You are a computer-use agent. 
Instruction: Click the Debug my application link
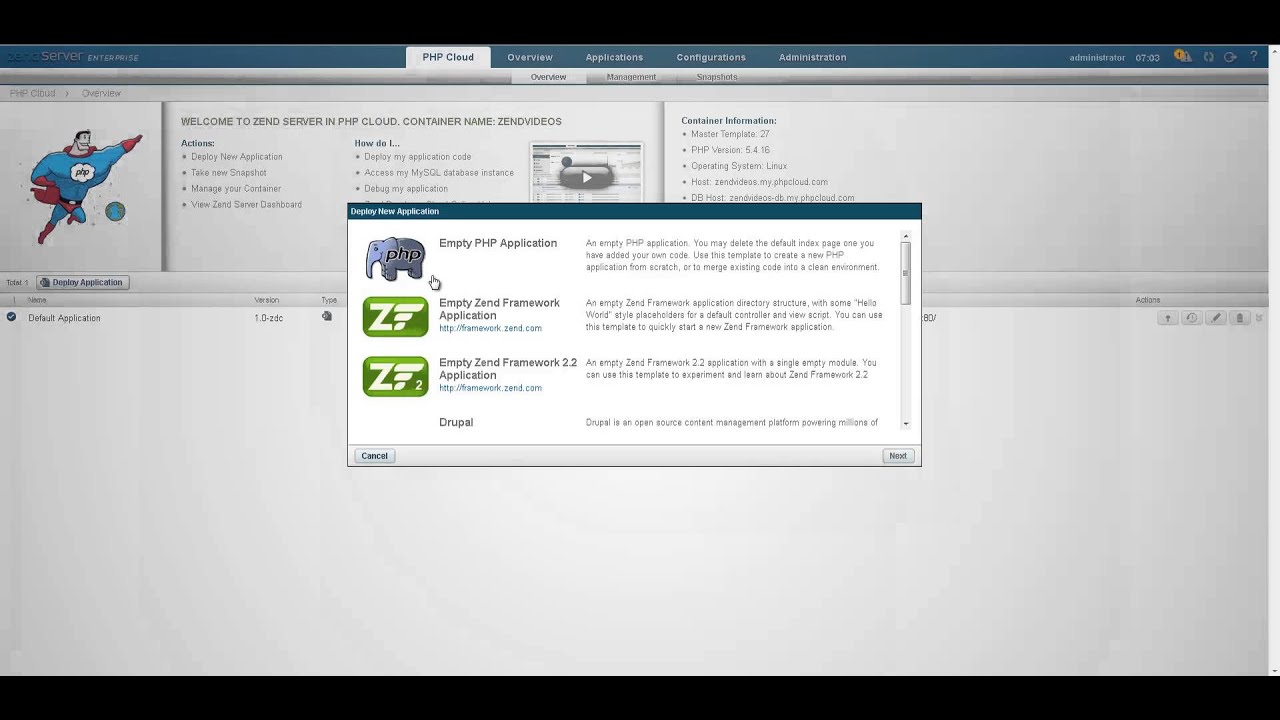pos(406,189)
